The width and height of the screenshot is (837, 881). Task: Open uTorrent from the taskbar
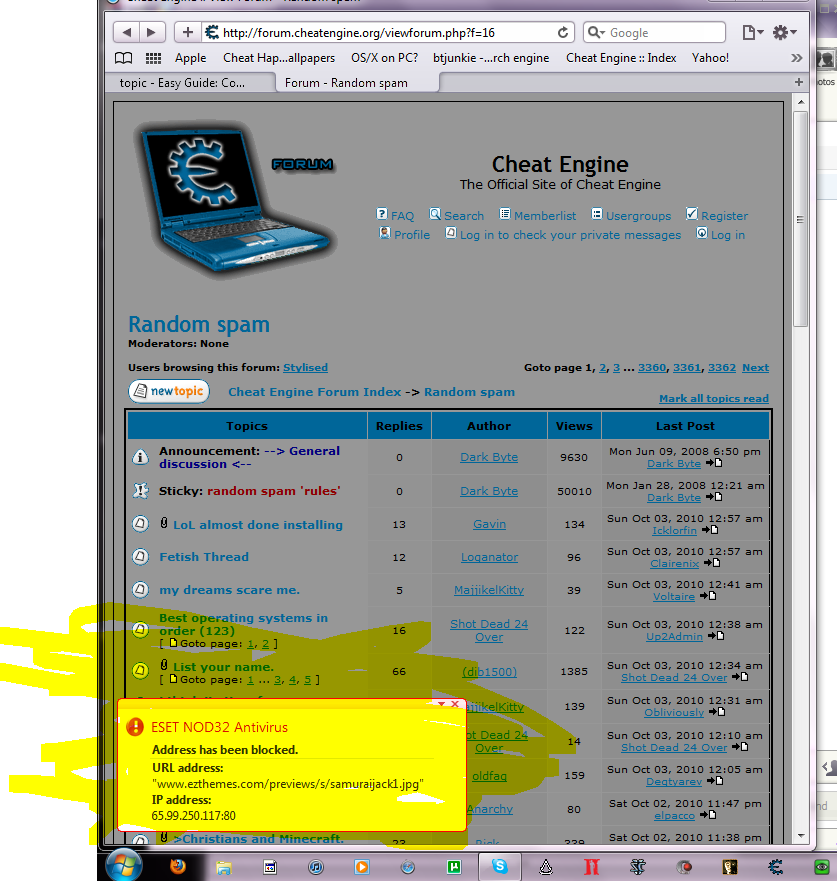pos(454,867)
